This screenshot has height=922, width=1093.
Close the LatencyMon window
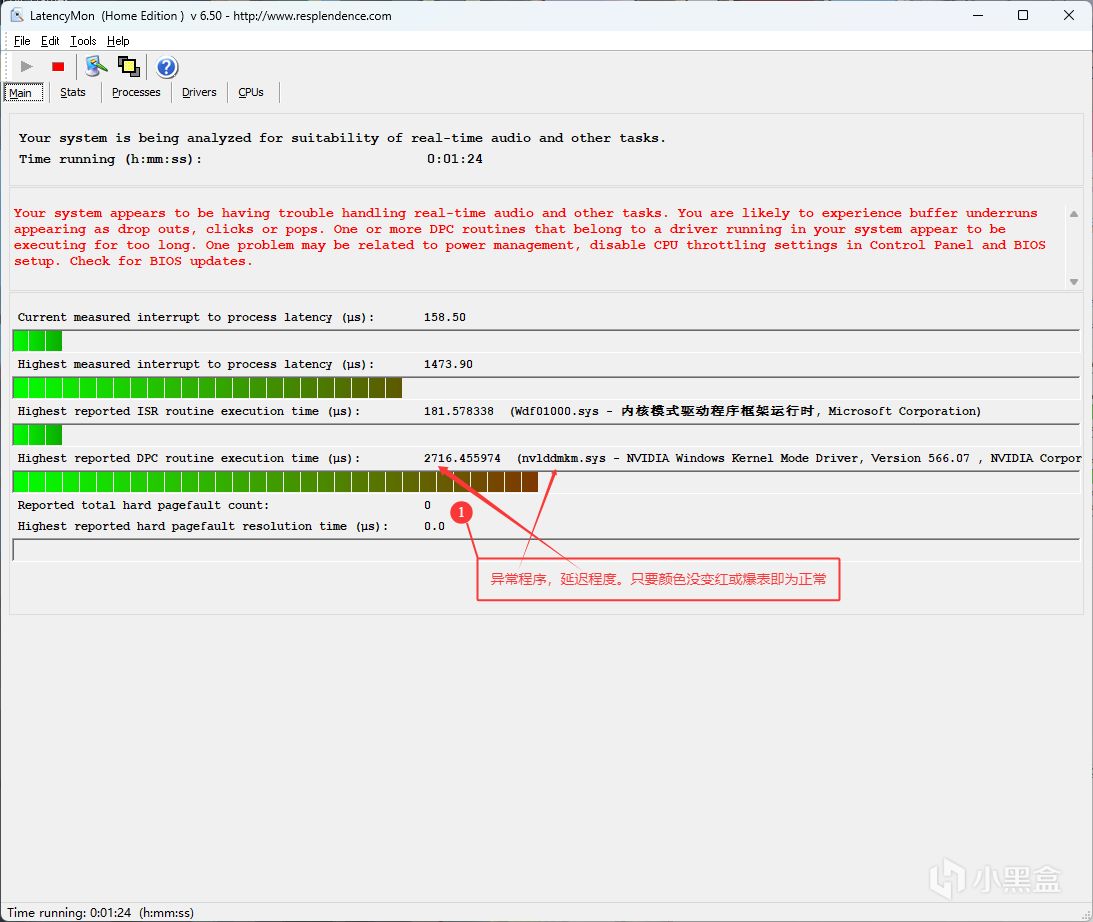[1069, 15]
